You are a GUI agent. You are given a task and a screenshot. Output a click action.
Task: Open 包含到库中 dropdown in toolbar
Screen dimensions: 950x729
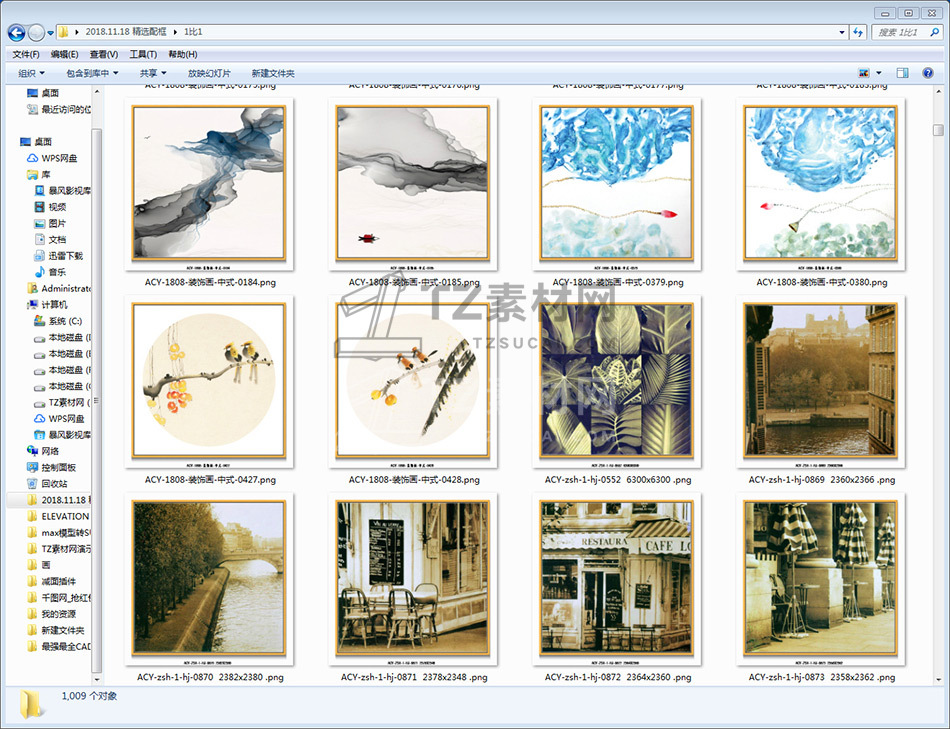92,73
